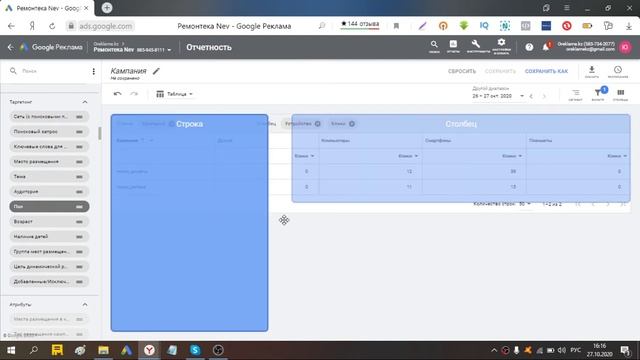Edit report name with pencil icon
The height and width of the screenshot is (360, 640).
[156, 71]
